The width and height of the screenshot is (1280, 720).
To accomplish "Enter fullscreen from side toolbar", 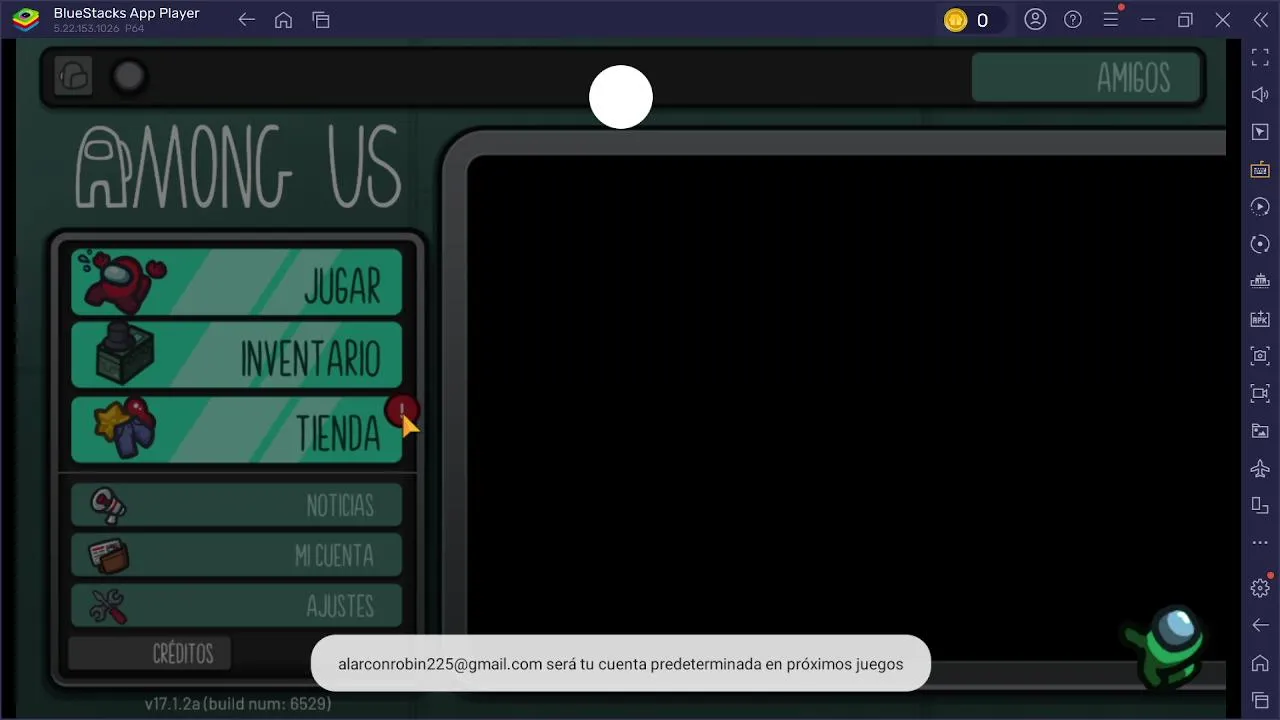I will click(1260, 58).
